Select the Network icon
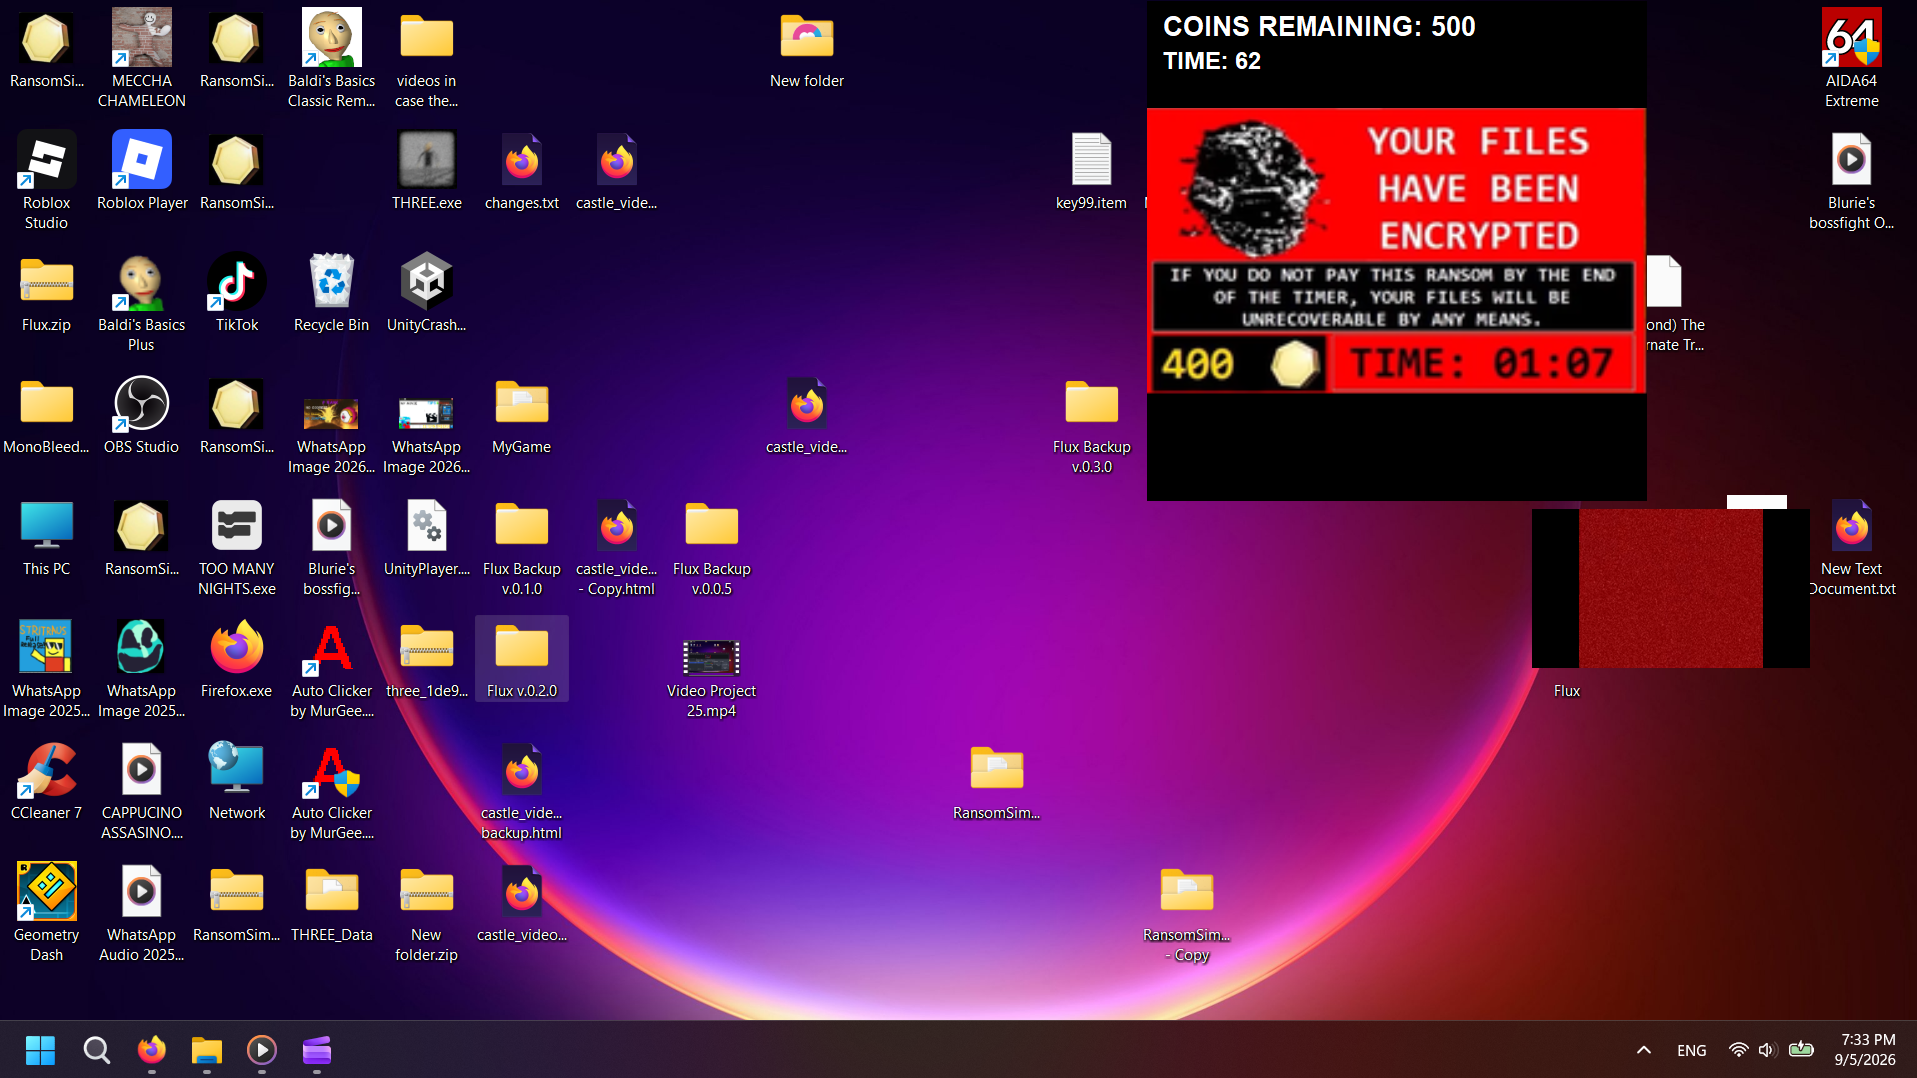1917x1078 pixels. point(237,781)
